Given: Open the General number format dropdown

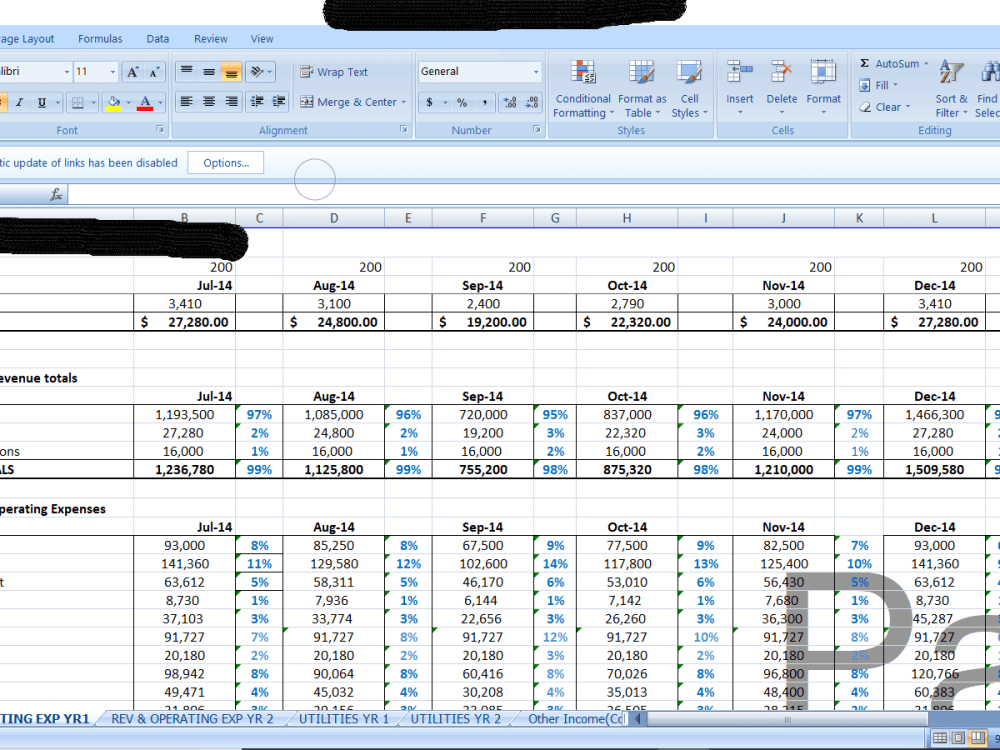Looking at the screenshot, I should point(536,71).
